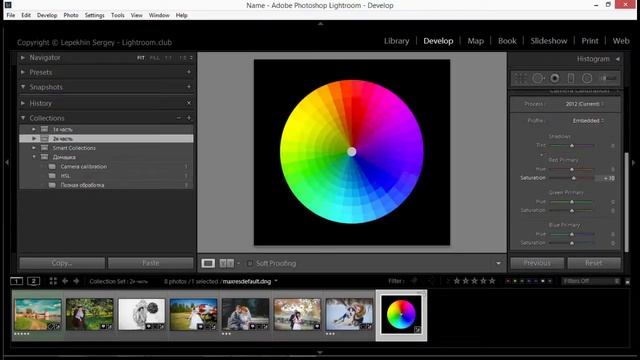Click Shadows Tint slider handle
640x360 pixels.
click(x=572, y=146)
